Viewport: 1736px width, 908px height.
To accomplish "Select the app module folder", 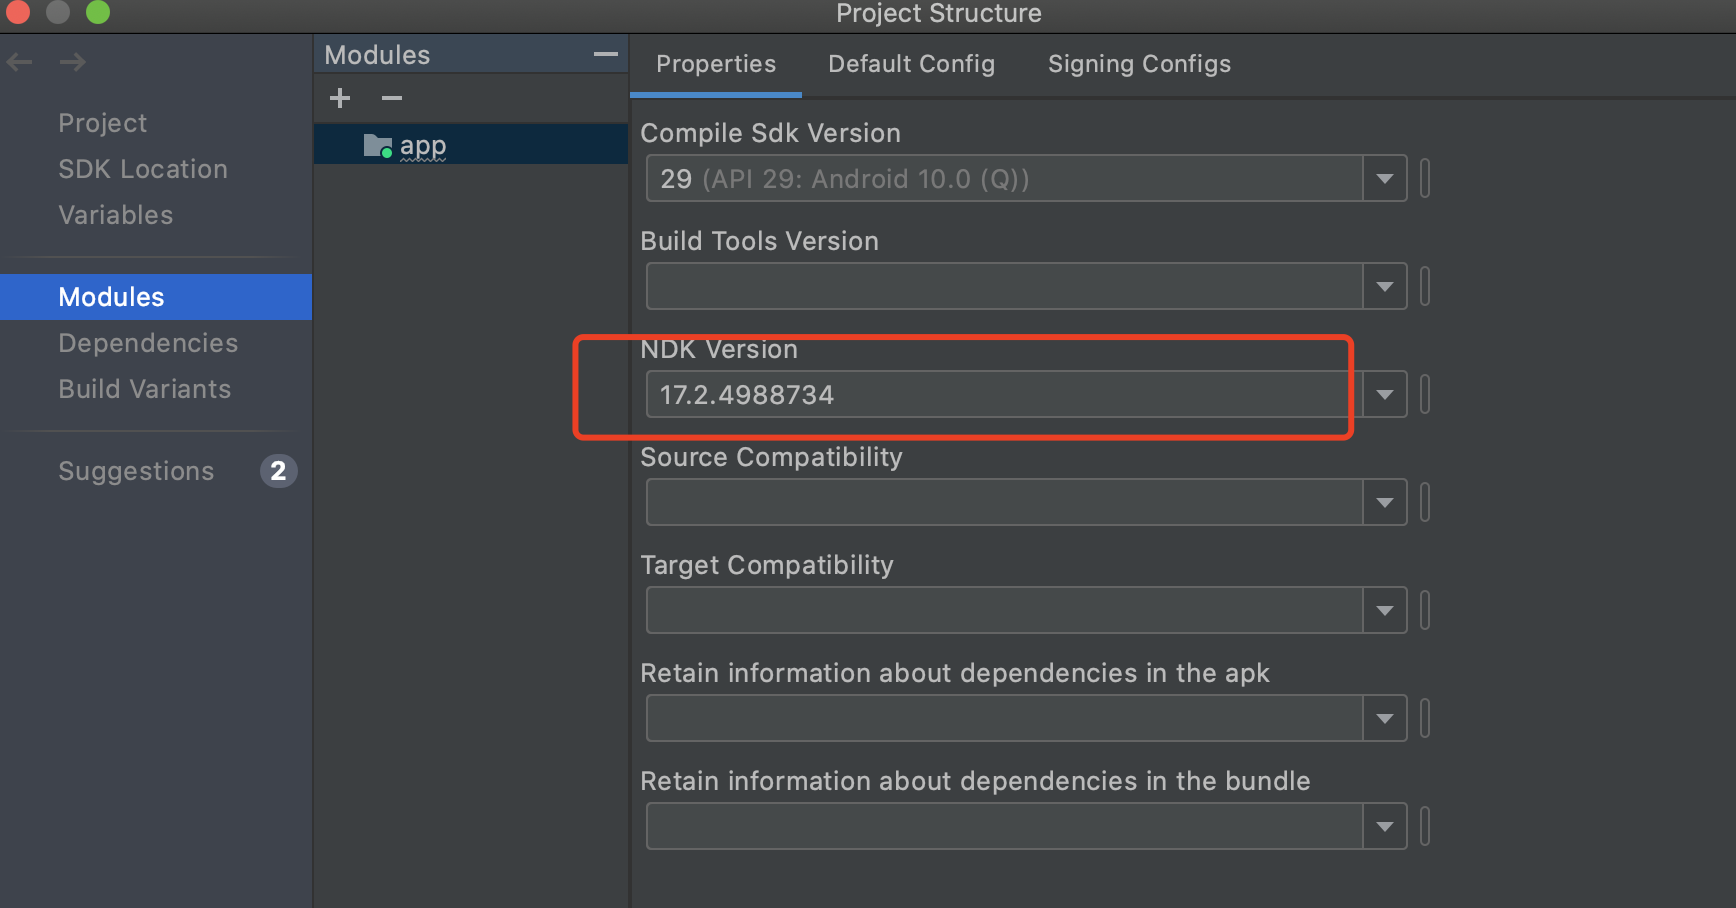I will [422, 146].
